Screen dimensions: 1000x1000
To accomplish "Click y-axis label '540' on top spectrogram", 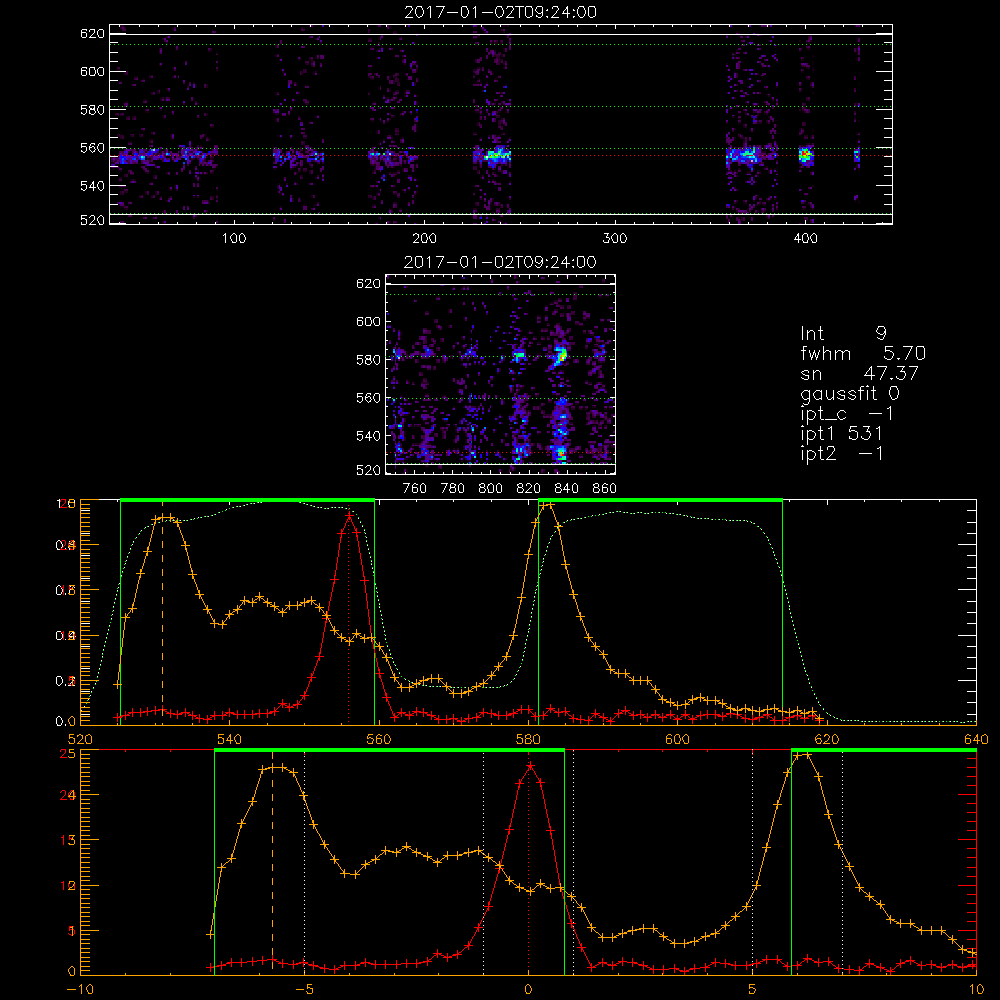I will 92,186.
